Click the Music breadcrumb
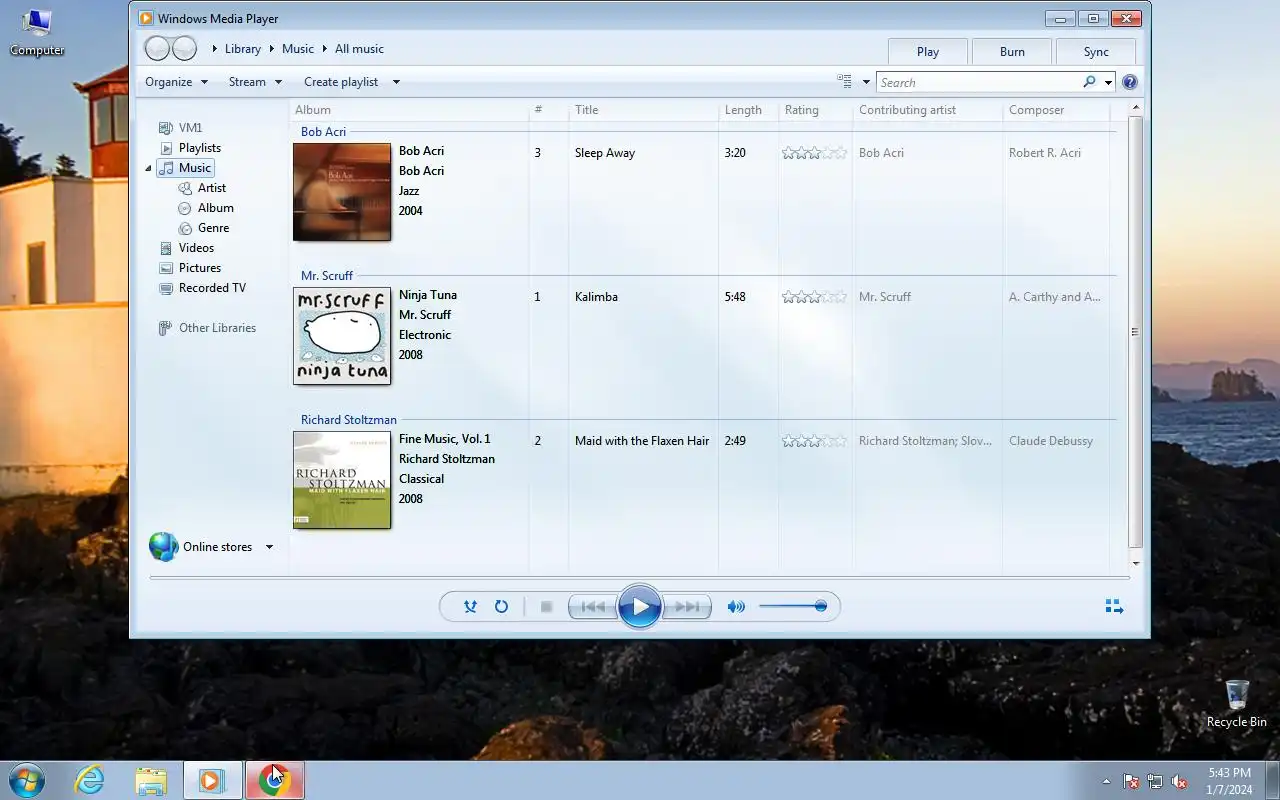The width and height of the screenshot is (1280, 800). [298, 49]
